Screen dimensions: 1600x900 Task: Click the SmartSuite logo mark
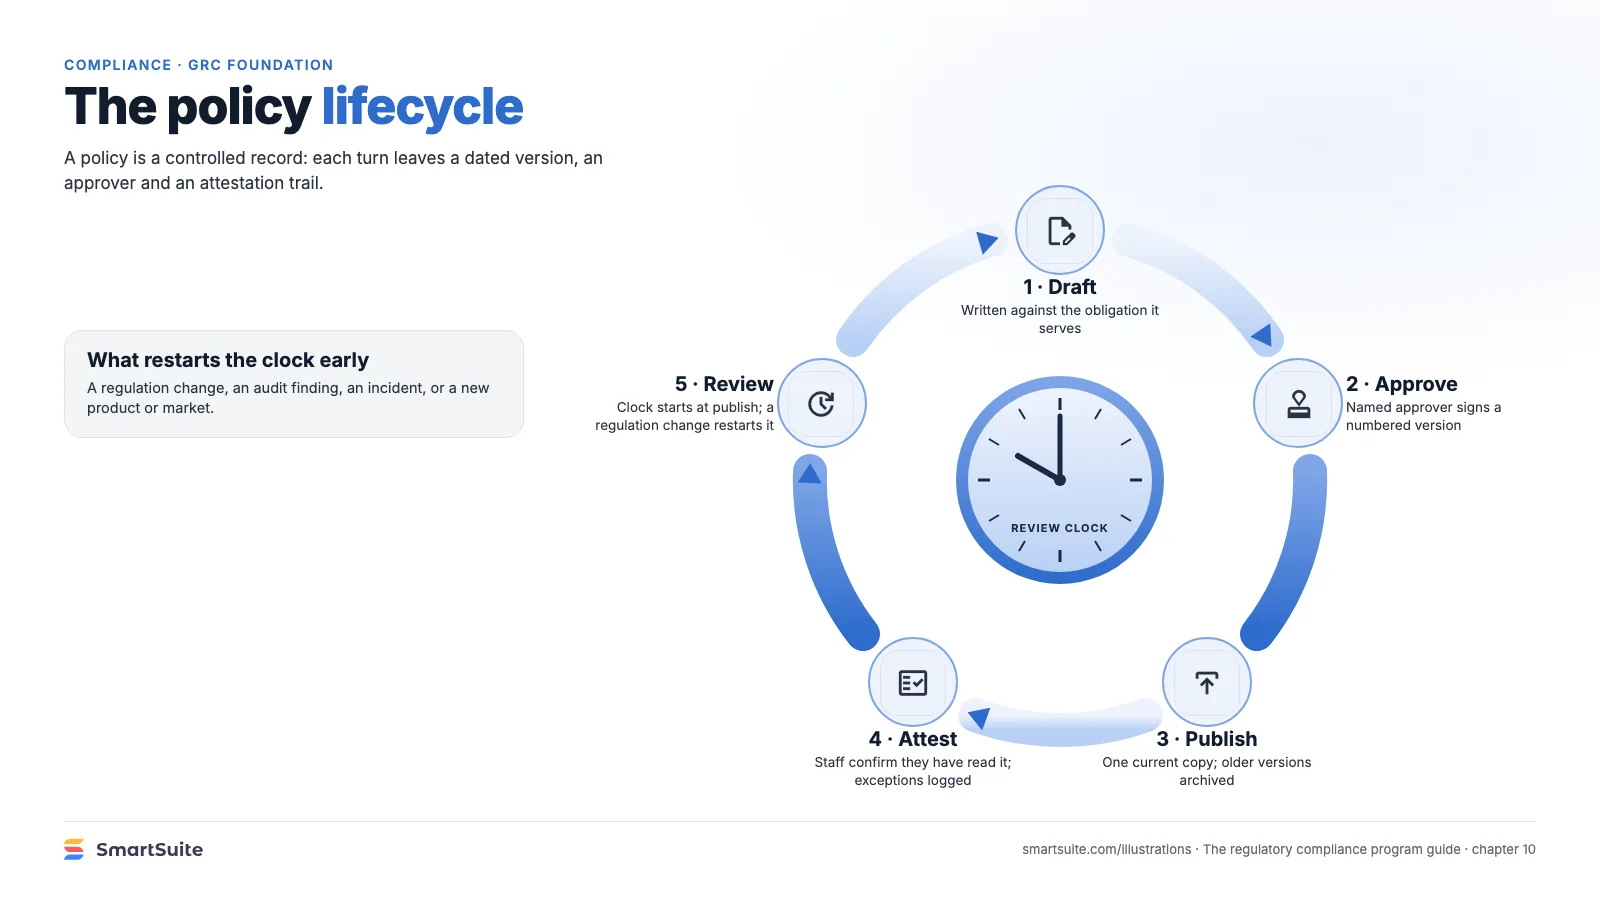pyautogui.click(x=74, y=849)
